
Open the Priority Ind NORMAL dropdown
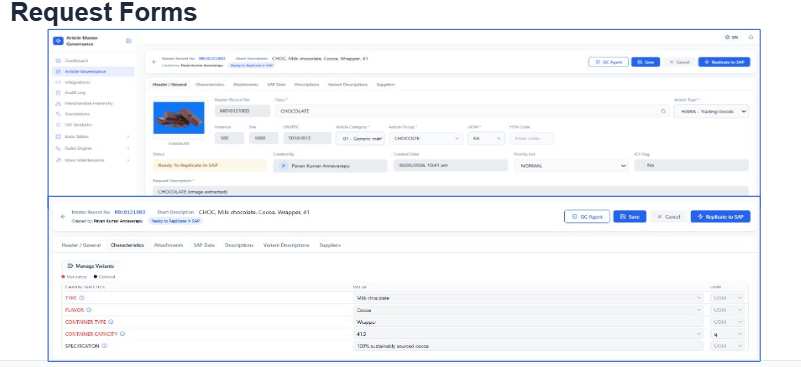(571, 166)
